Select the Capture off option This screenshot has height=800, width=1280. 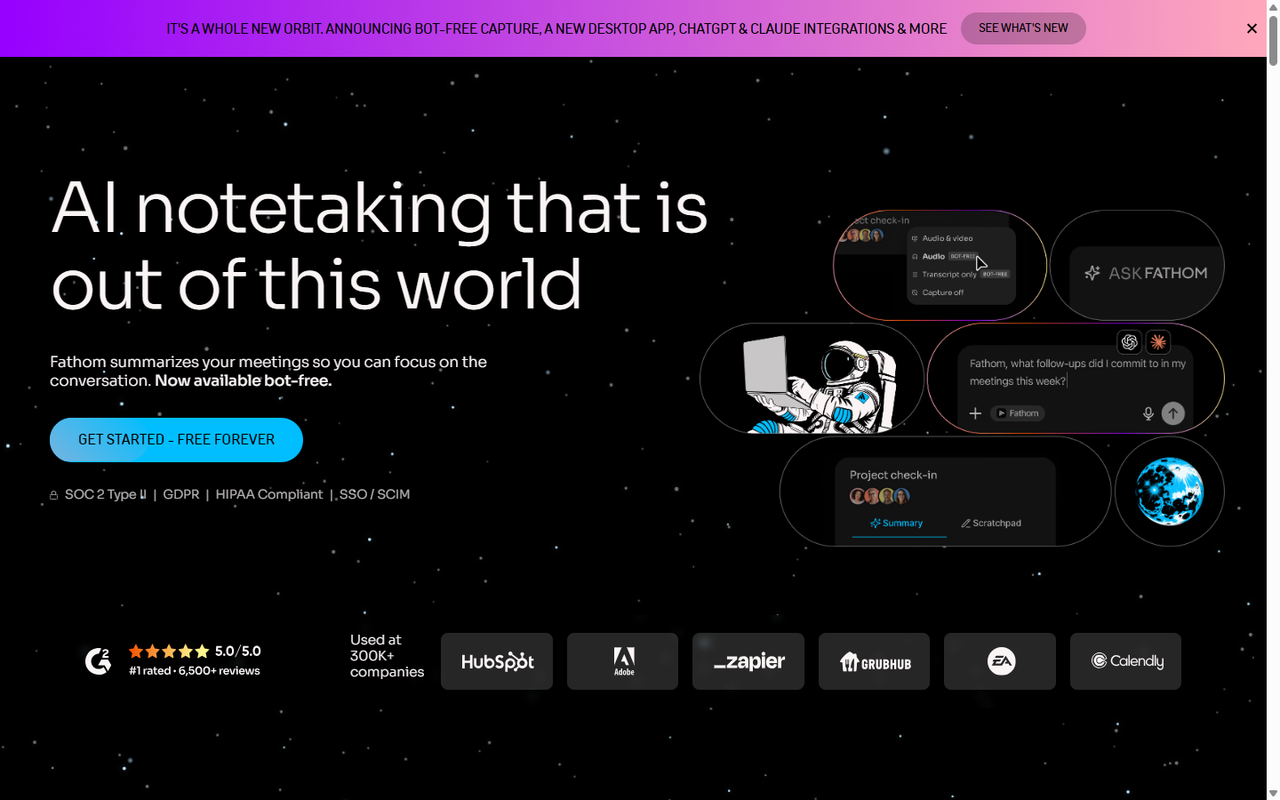point(937,292)
